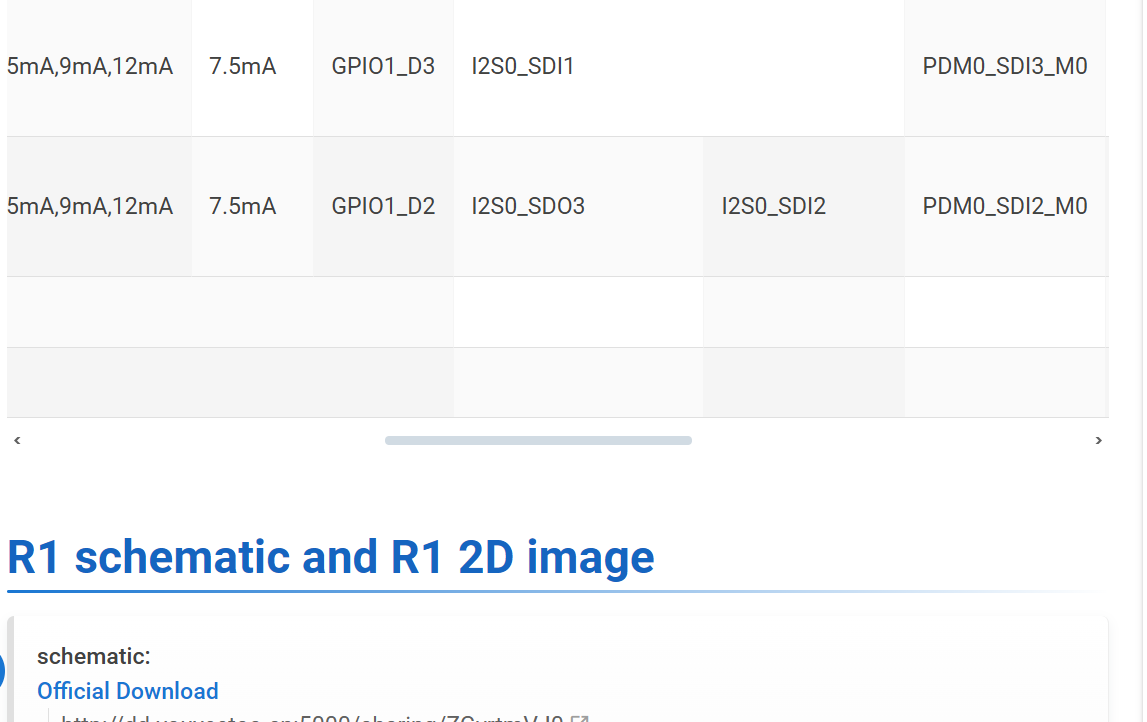Viewport: 1147px width, 722px height.
Task: Open the Official Download link
Action: click(127, 691)
